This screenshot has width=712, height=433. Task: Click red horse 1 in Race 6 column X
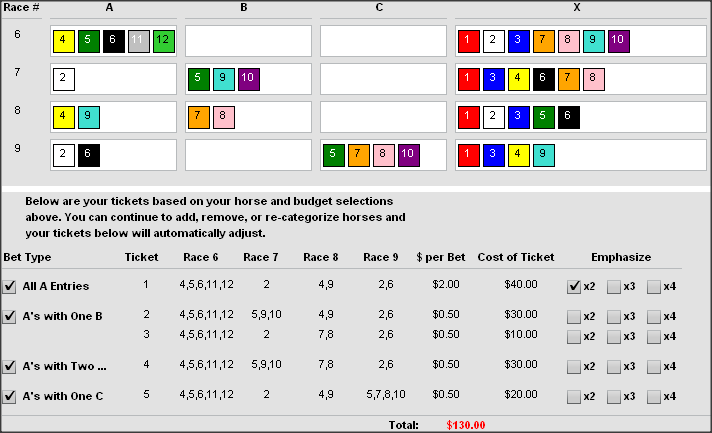click(468, 42)
